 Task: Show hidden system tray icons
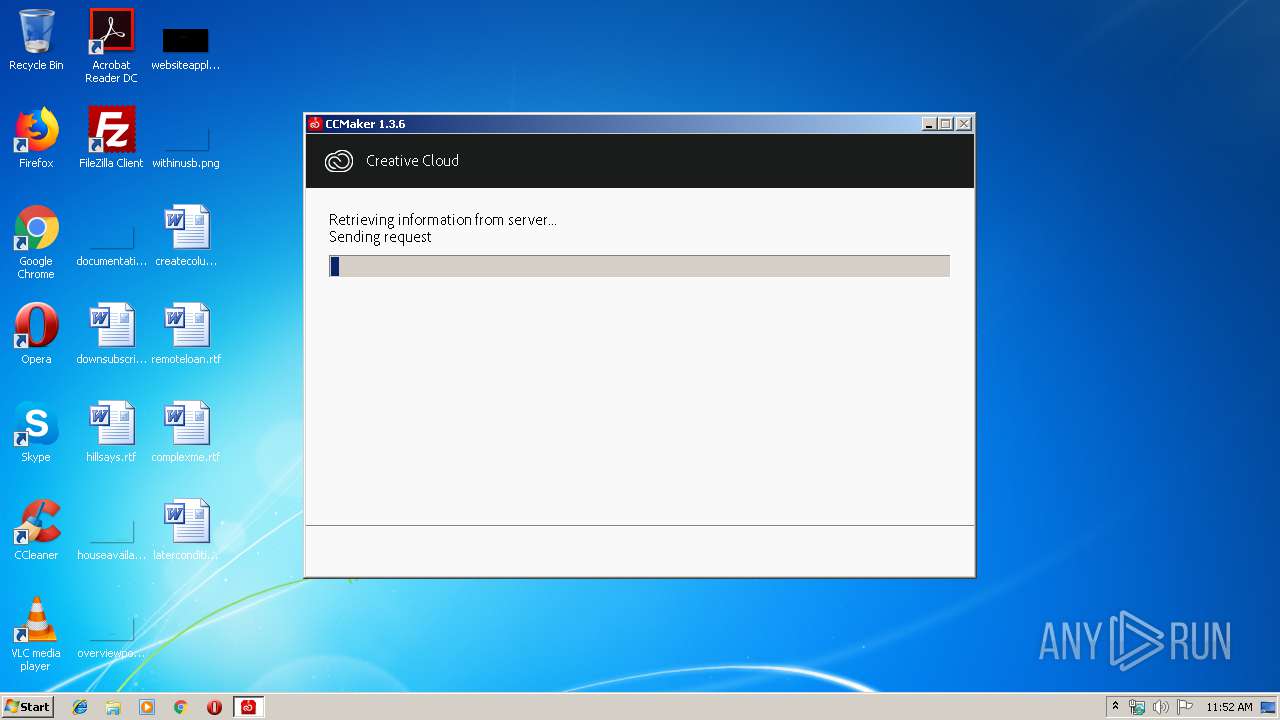pos(1115,707)
